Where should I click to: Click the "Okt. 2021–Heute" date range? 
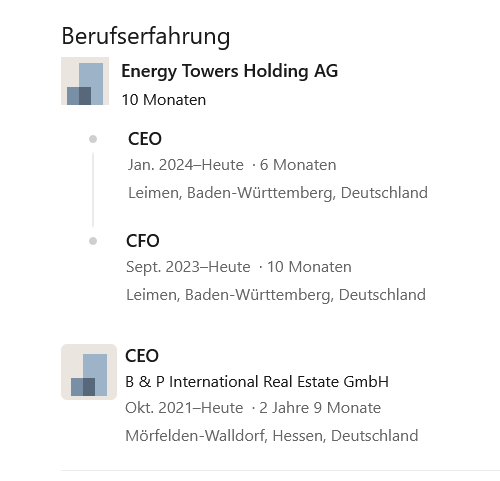[184, 408]
